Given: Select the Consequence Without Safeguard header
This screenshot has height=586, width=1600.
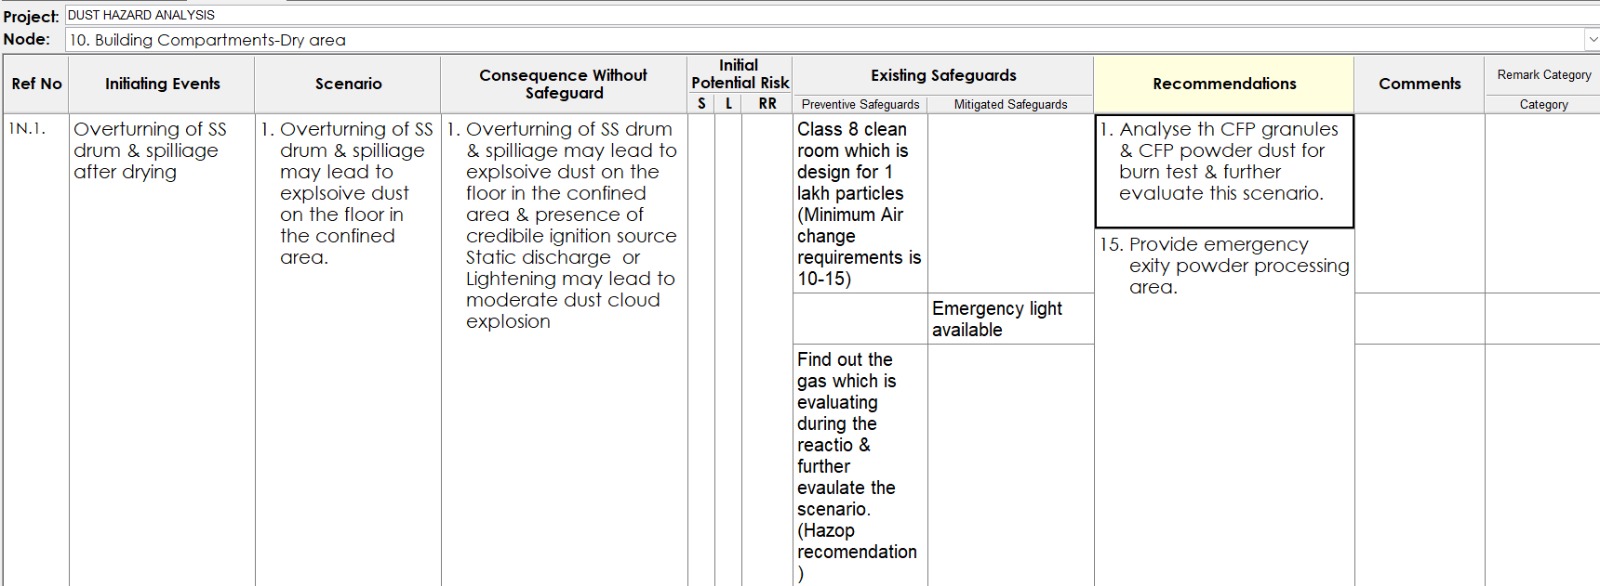Looking at the screenshot, I should tap(563, 84).
